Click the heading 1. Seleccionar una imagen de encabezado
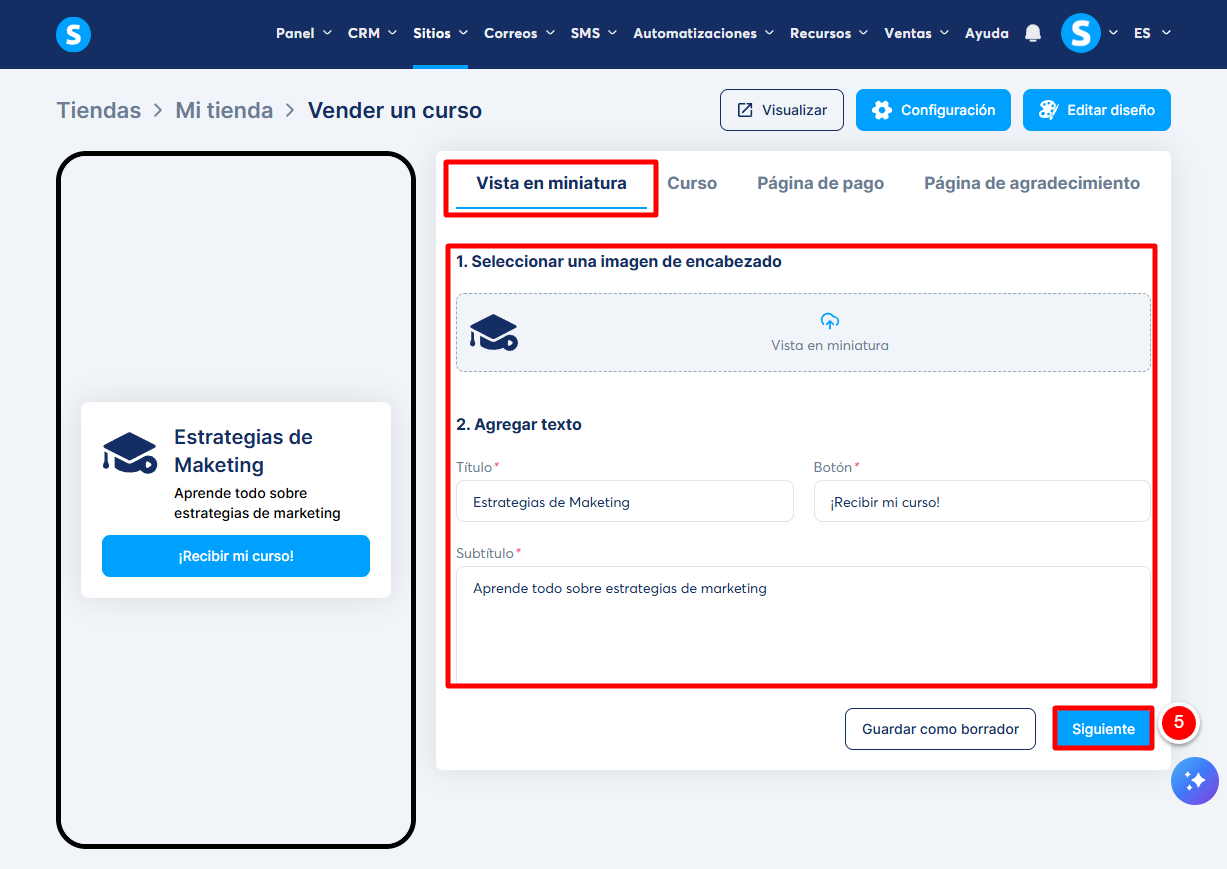Viewport: 1227px width, 869px height. (619, 262)
